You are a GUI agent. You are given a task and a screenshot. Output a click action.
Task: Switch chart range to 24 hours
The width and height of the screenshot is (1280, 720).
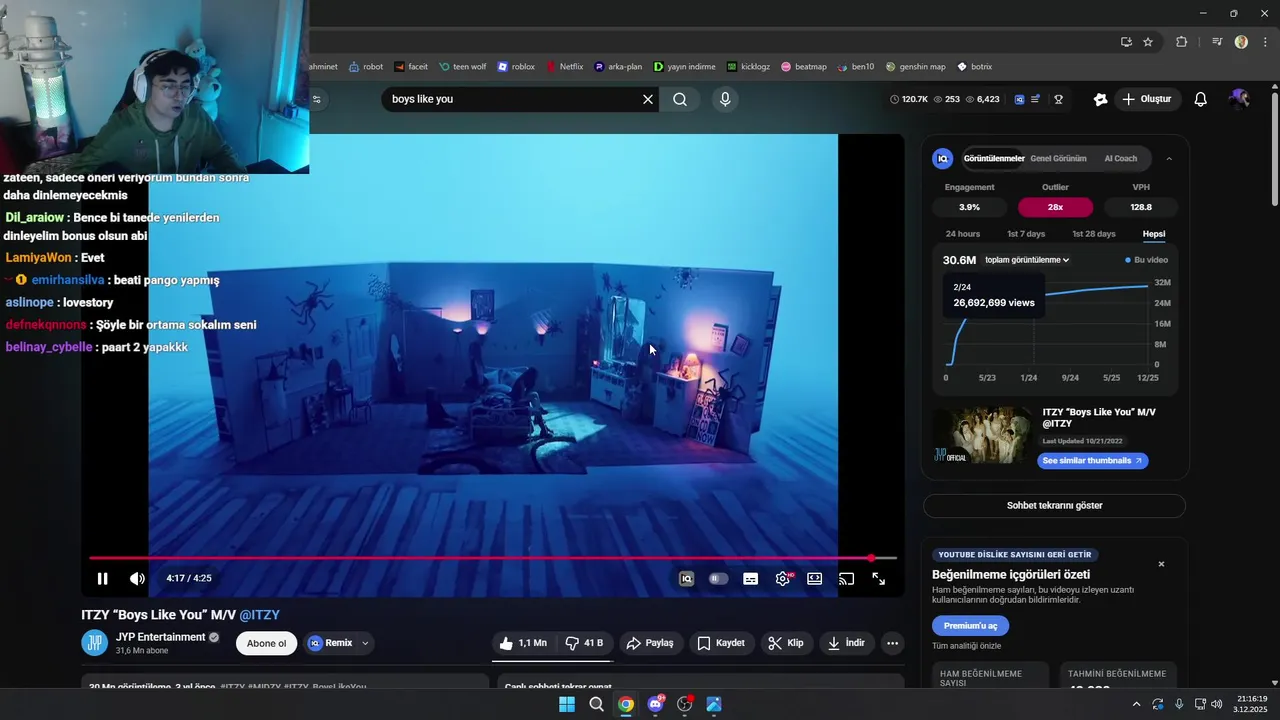click(x=963, y=234)
